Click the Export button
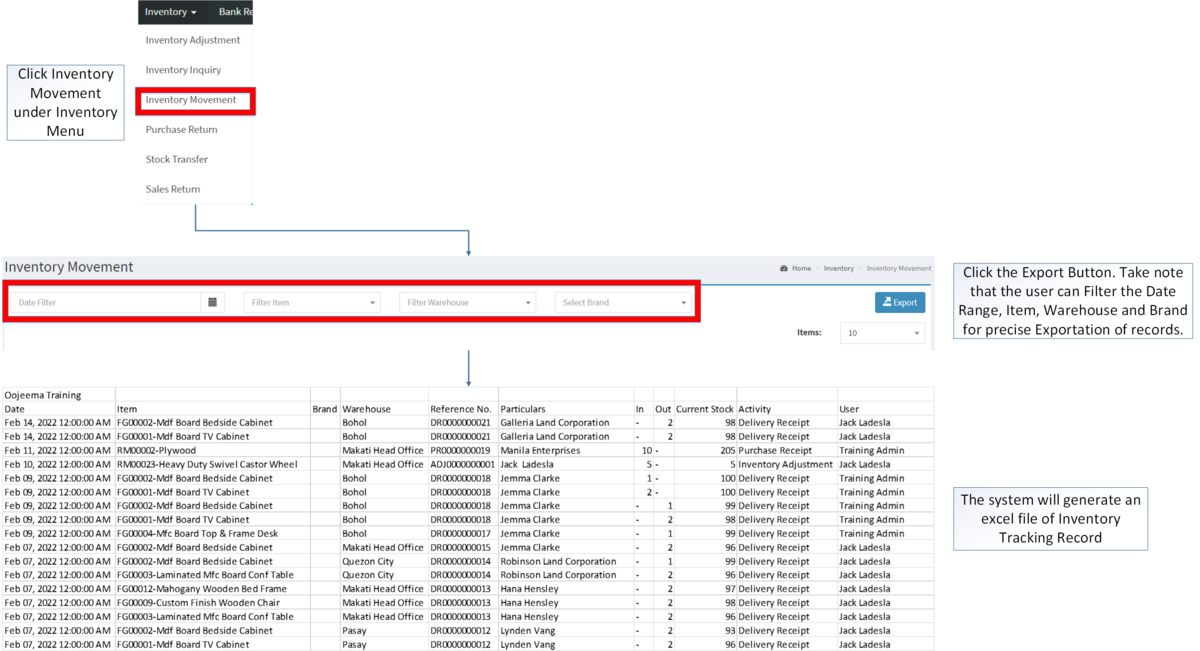1200x651 pixels. pos(899,302)
